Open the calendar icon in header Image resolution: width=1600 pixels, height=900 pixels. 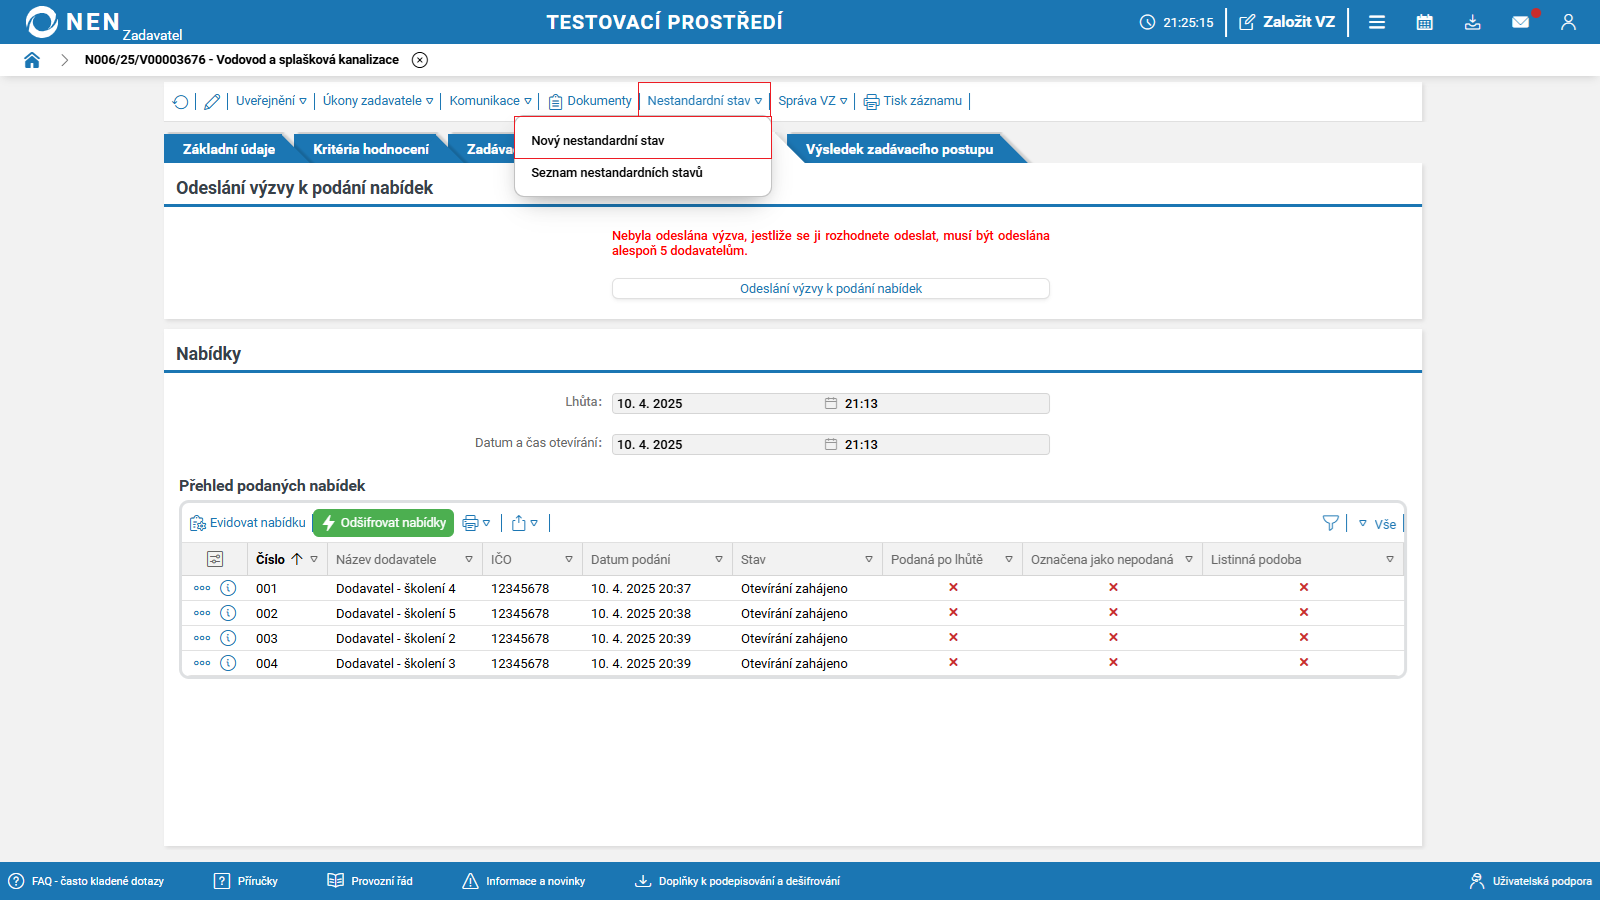point(1425,22)
